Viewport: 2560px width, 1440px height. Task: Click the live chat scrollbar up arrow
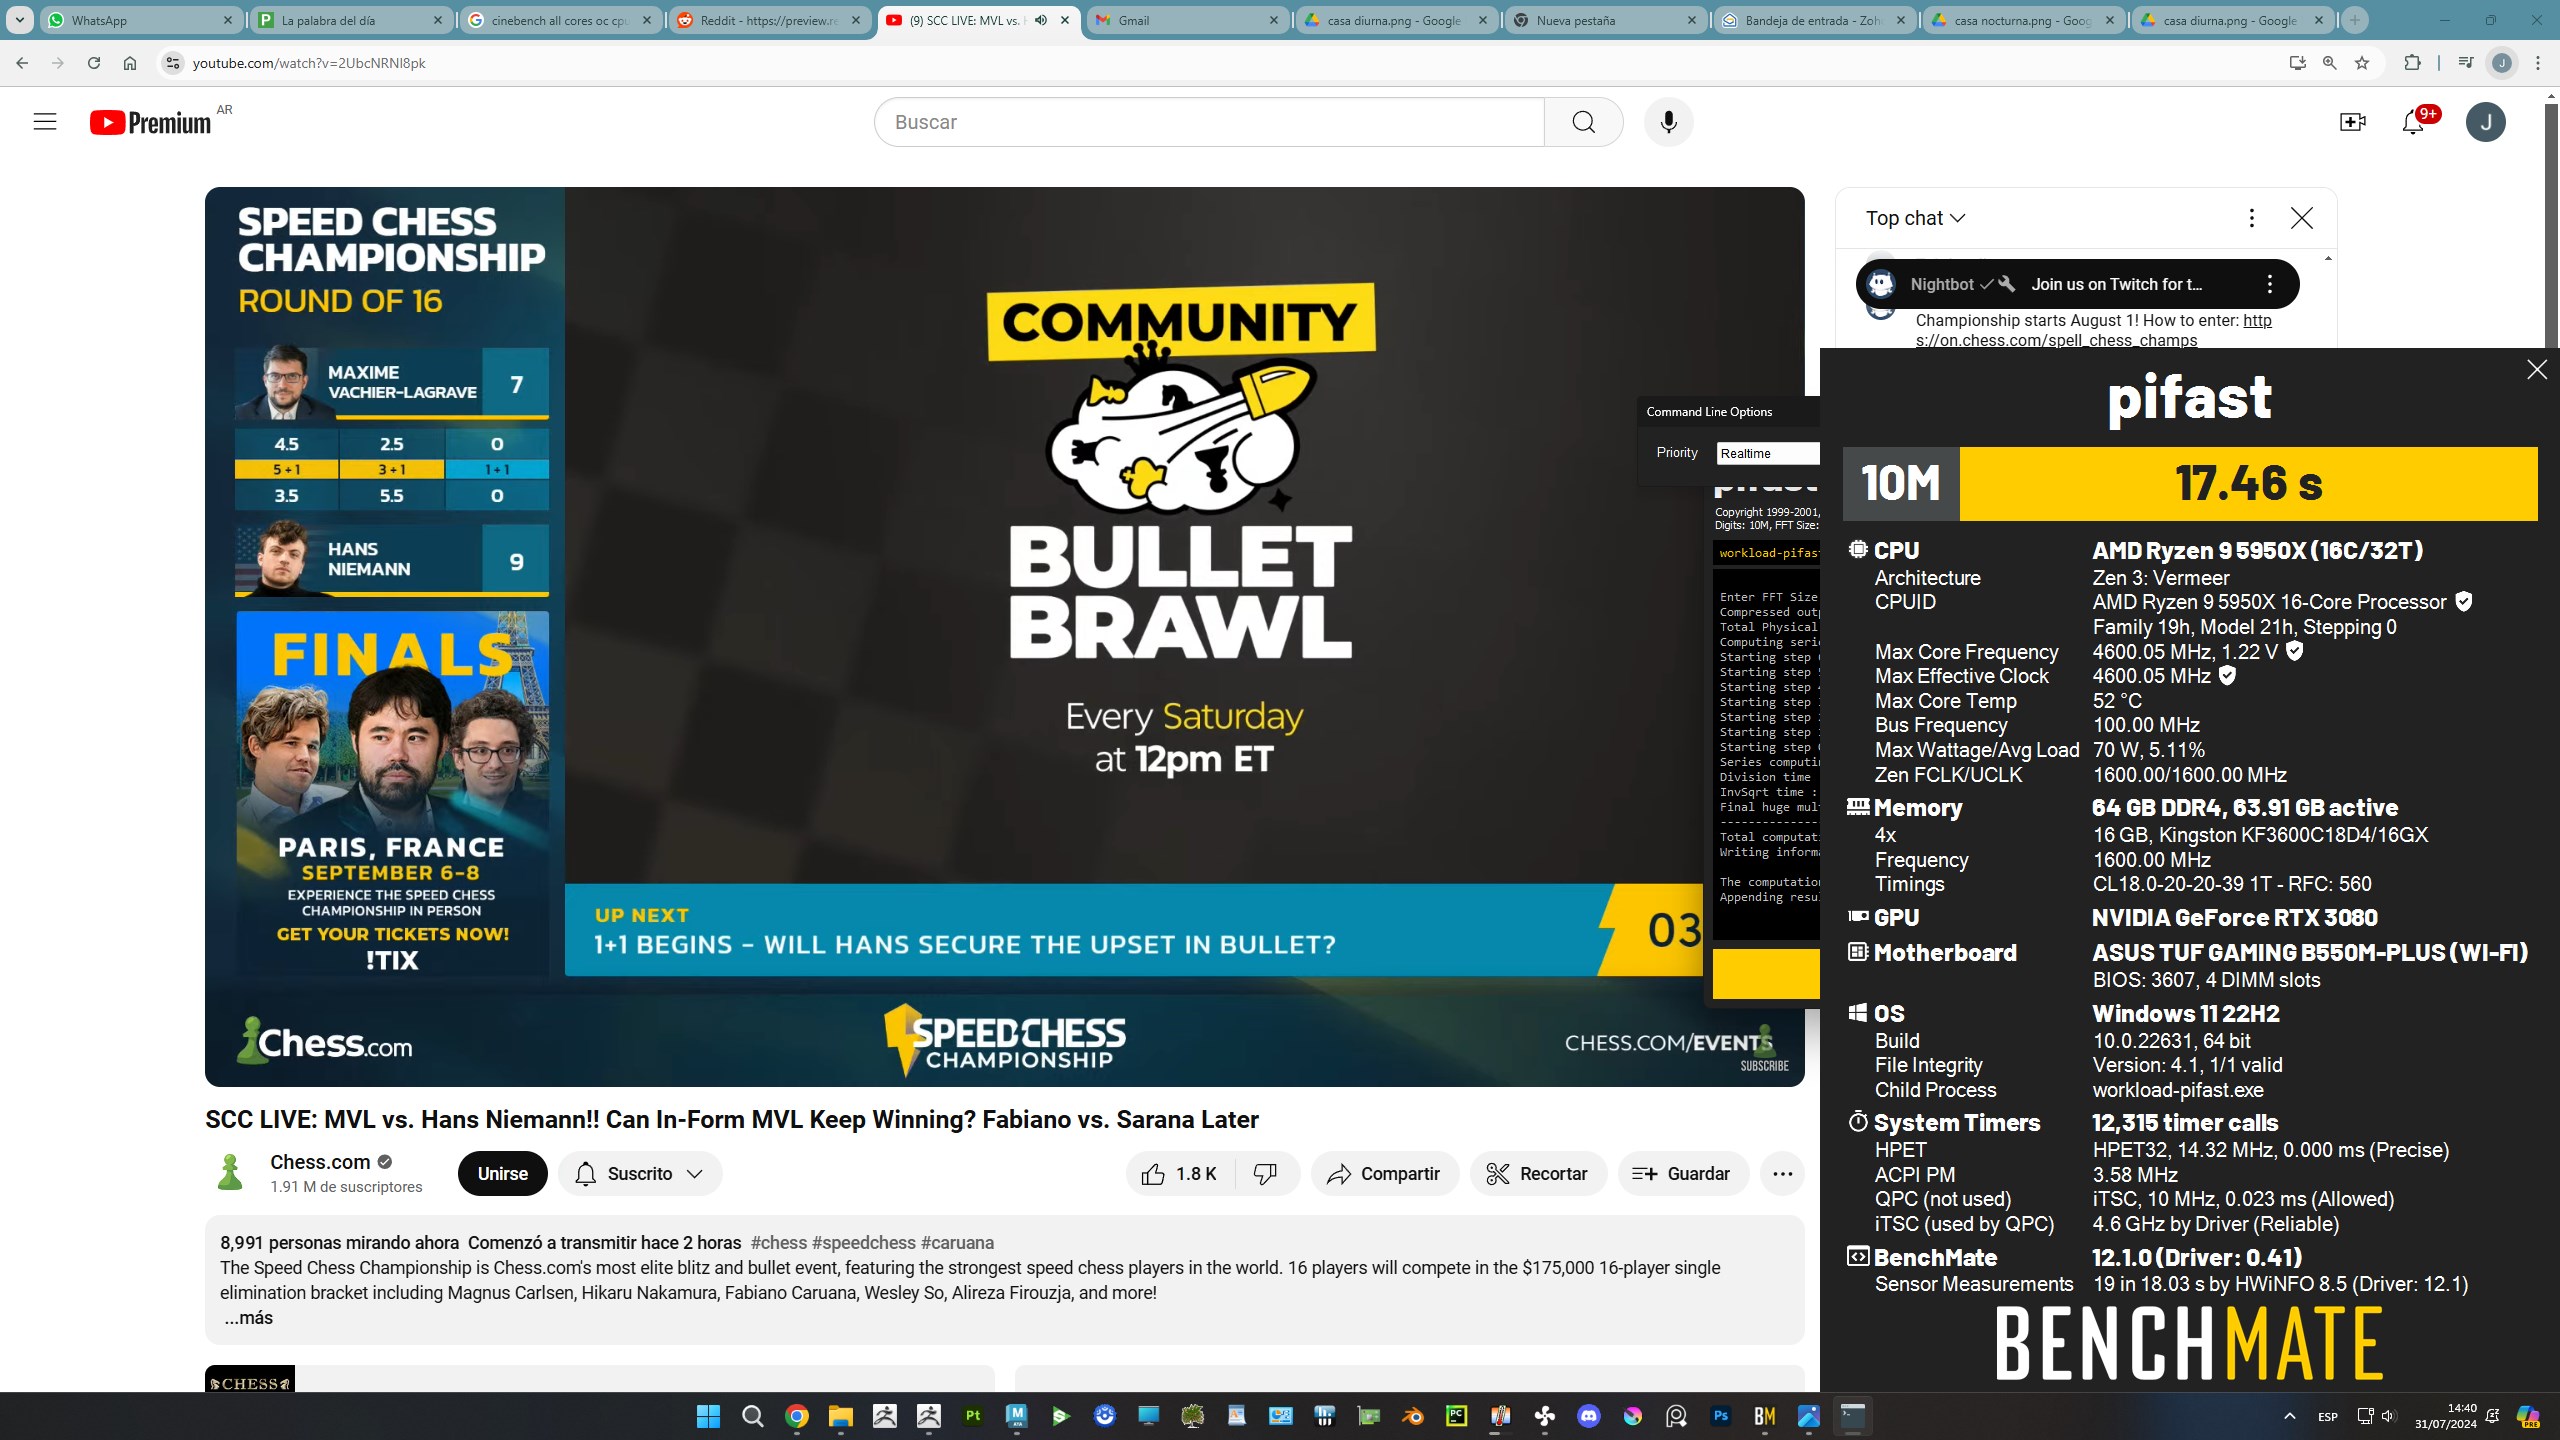point(2328,259)
